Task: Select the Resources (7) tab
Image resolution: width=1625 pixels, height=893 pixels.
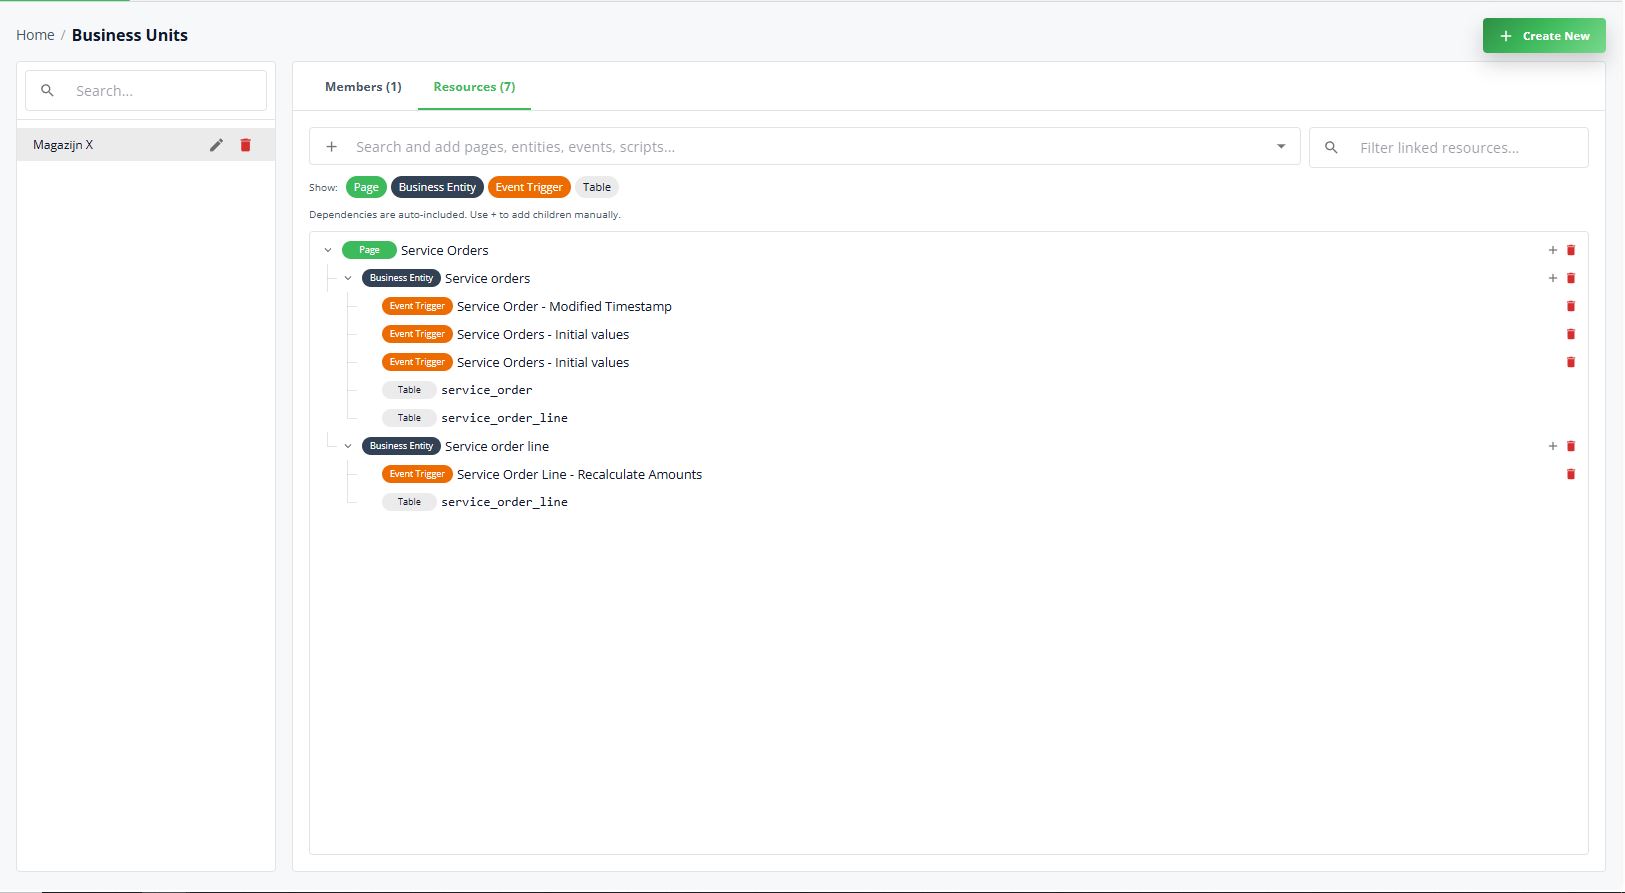Action: 474,87
